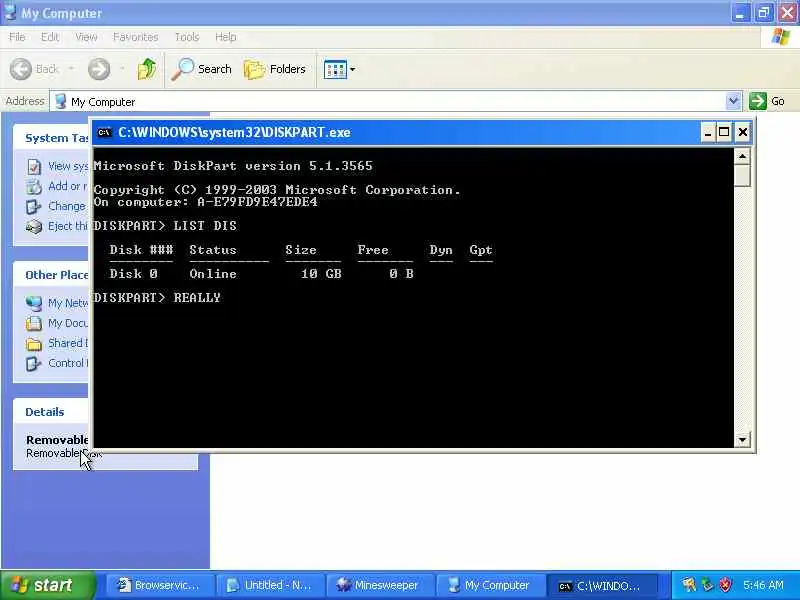Open Control Panel link

click(x=68, y=363)
